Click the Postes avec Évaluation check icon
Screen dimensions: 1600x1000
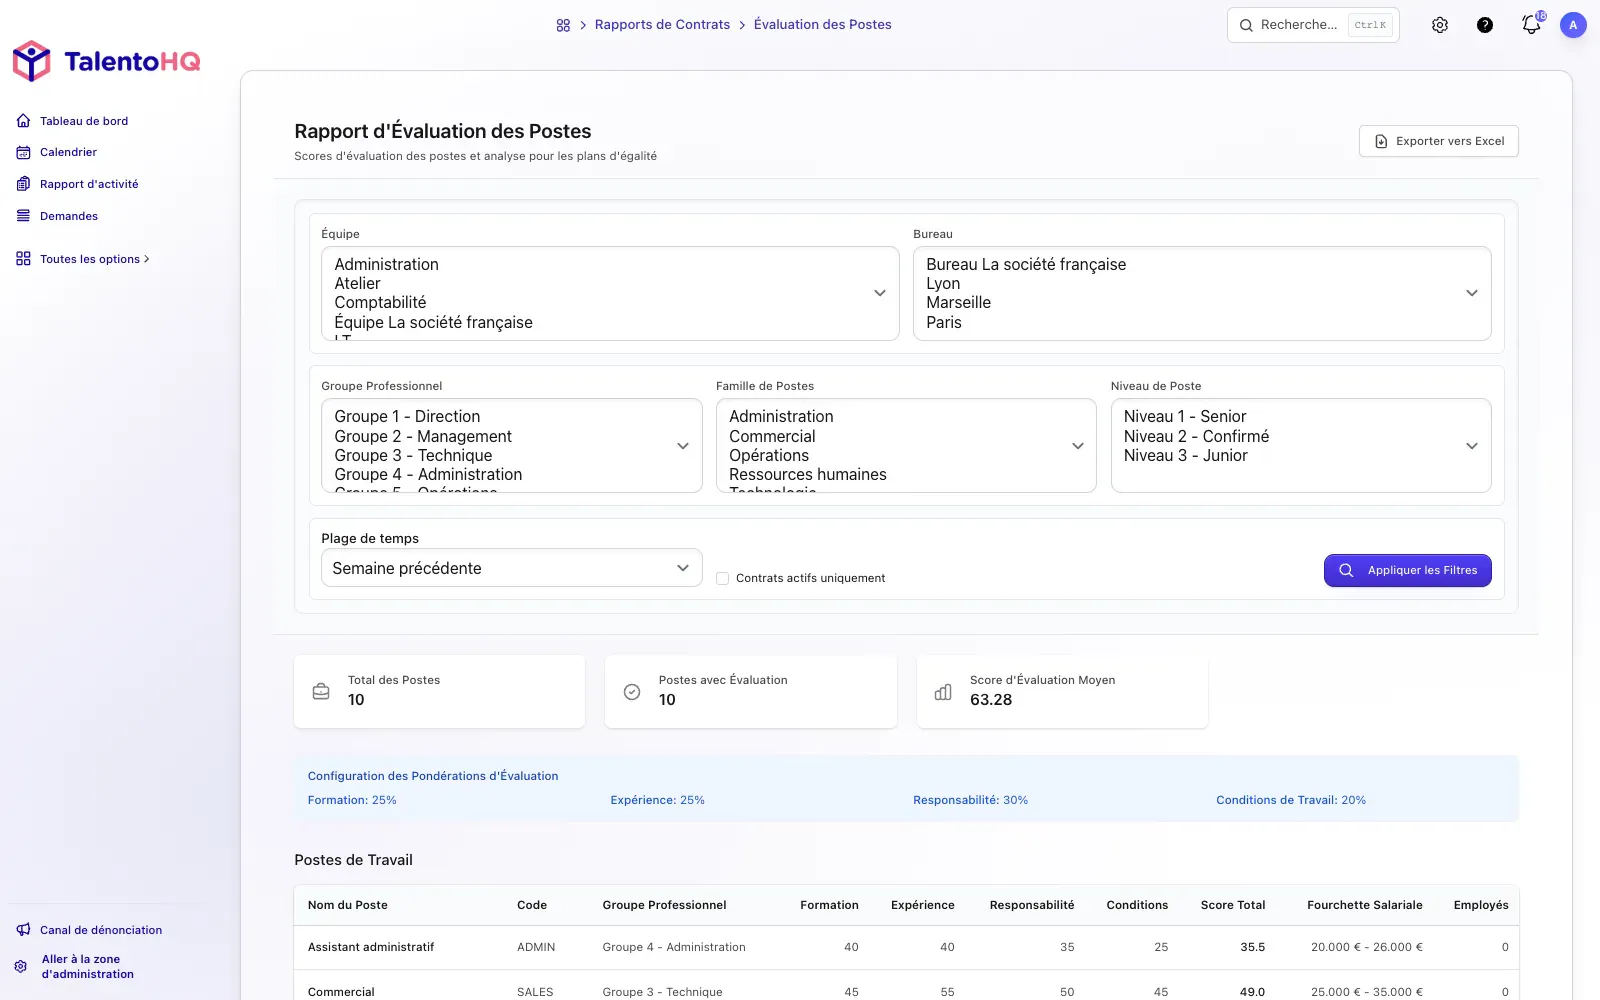click(632, 691)
